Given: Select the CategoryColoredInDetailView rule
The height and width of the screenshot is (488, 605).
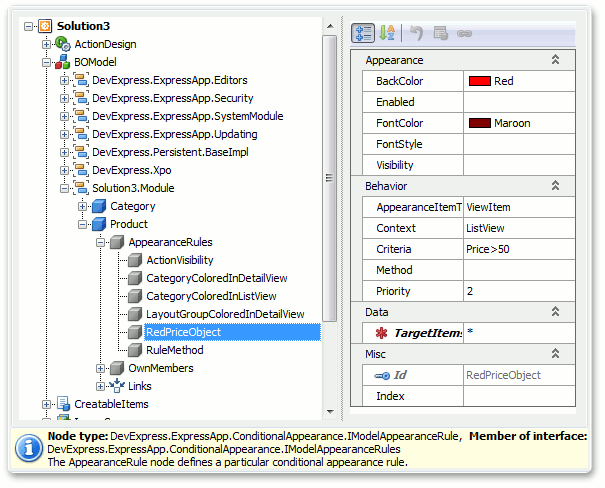Looking at the screenshot, I should click(x=216, y=278).
